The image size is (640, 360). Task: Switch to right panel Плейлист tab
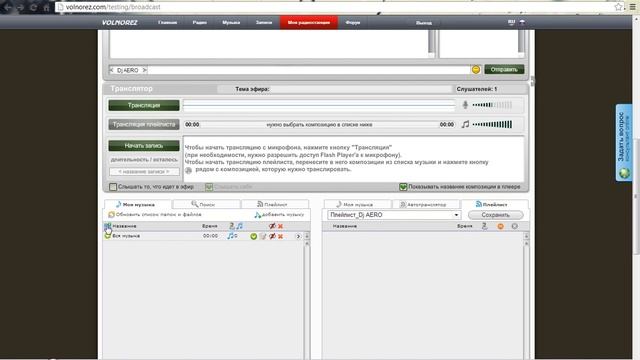(x=494, y=204)
